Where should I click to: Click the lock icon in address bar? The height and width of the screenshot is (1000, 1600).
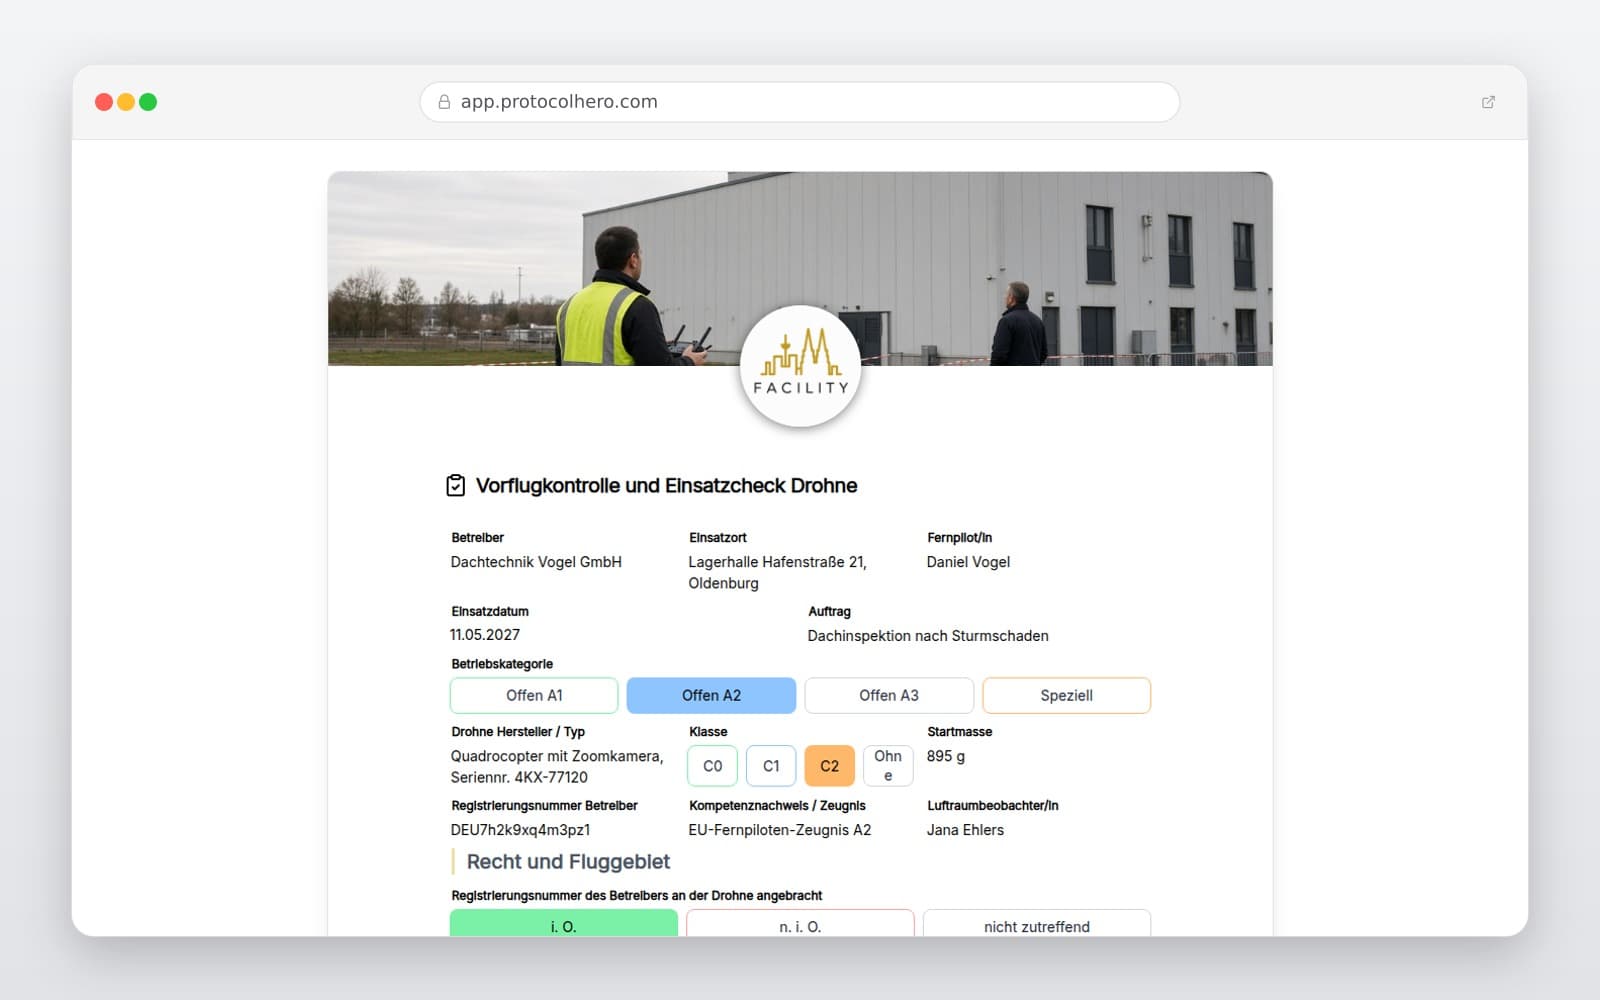444,102
